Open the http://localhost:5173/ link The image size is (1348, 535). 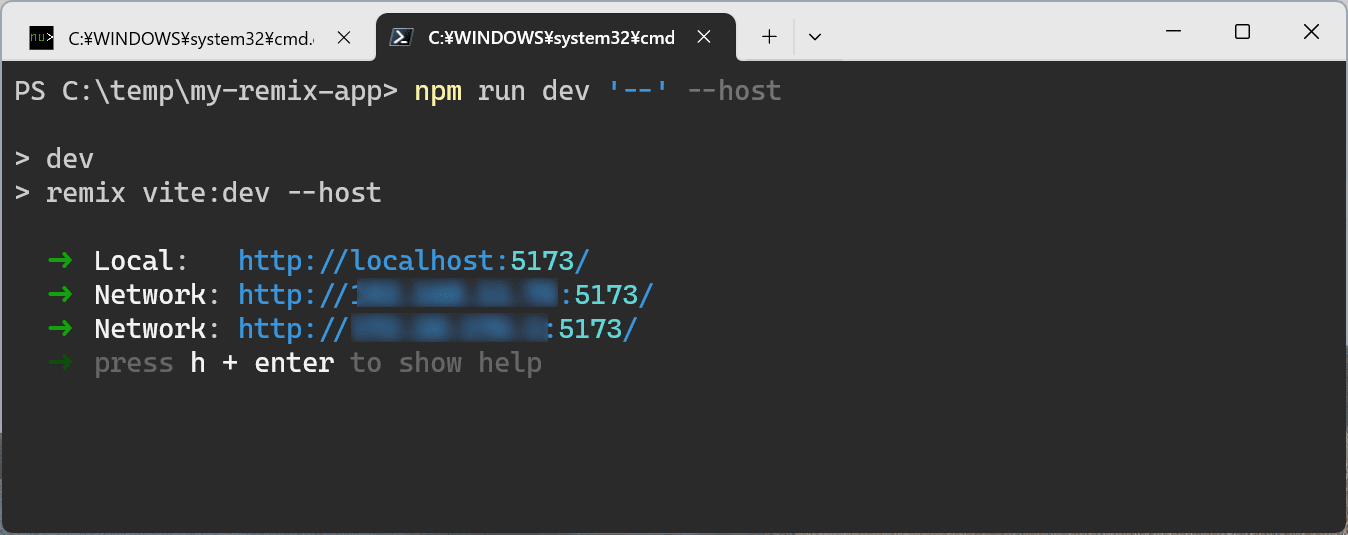tap(414, 261)
